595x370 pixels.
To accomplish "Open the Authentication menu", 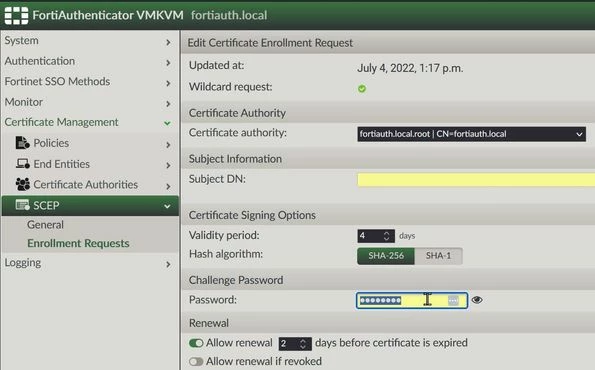I will click(x=40, y=61).
